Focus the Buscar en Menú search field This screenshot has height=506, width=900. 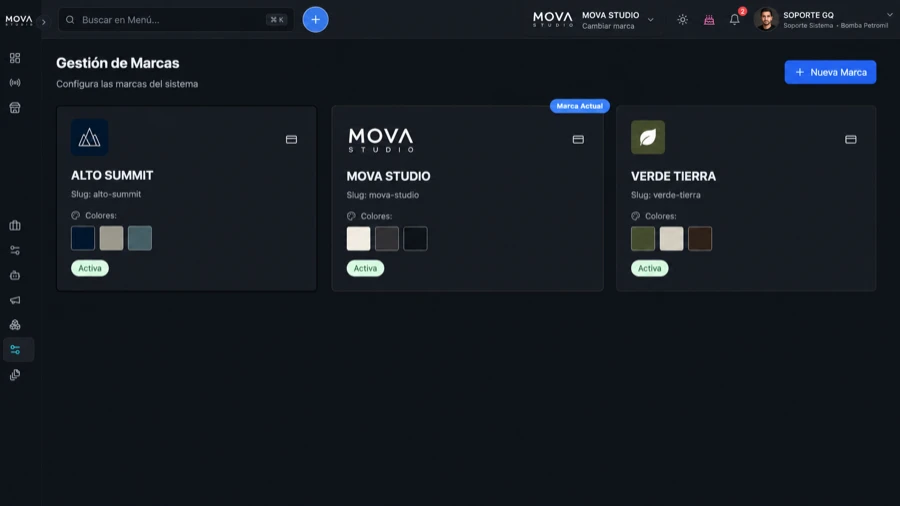(176, 20)
